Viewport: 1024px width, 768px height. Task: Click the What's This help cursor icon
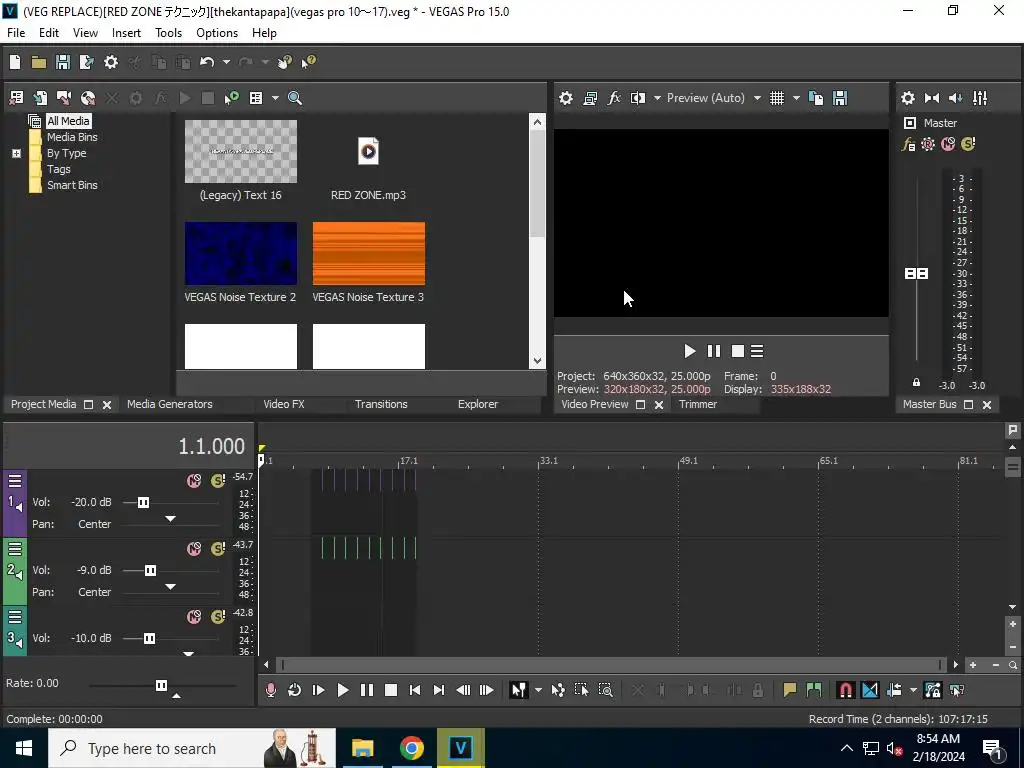pyautogui.click(x=308, y=62)
